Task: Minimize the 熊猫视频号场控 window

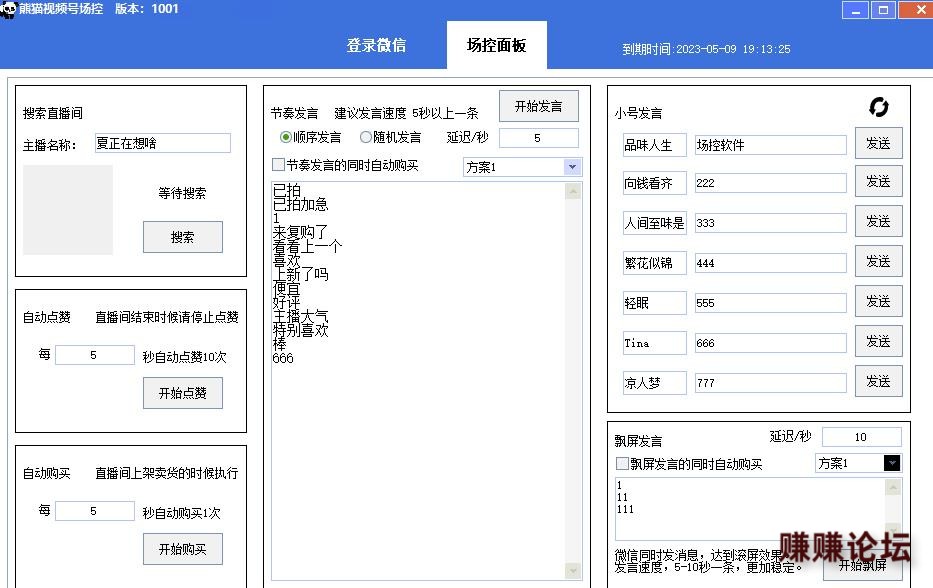Action: point(856,10)
